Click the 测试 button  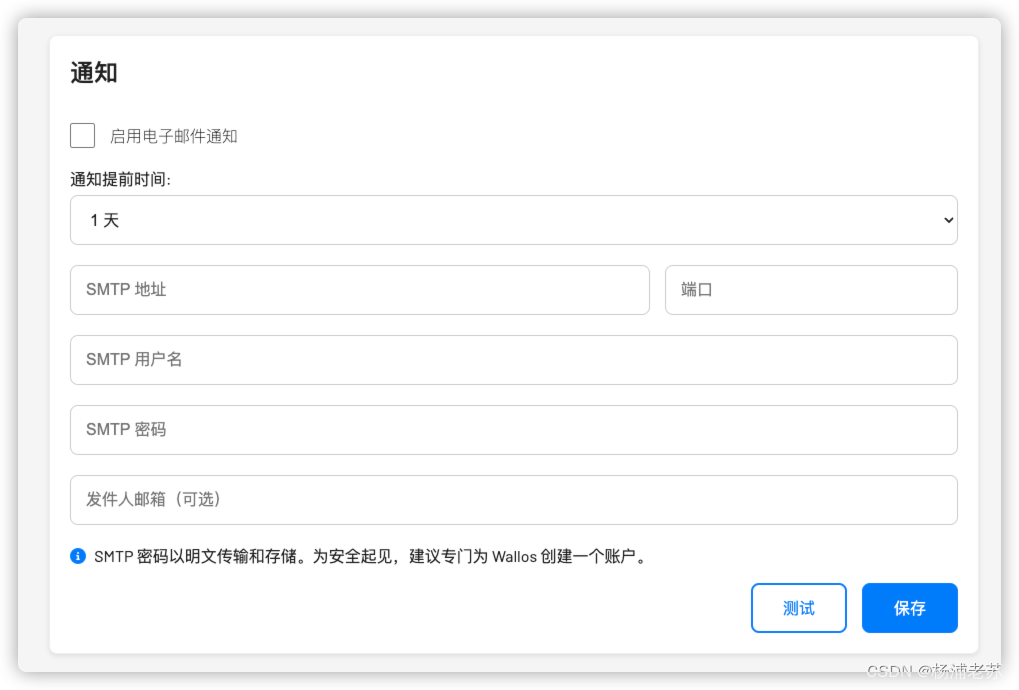tap(799, 608)
